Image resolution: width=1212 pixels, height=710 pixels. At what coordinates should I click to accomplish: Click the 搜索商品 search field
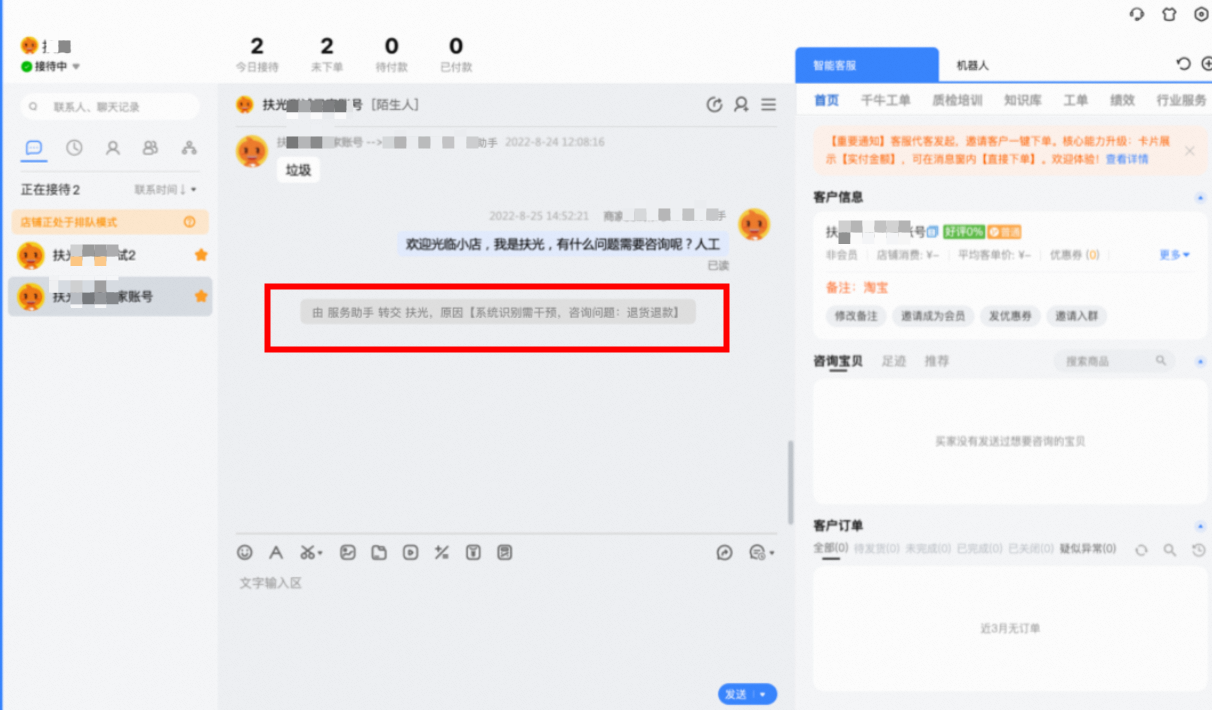click(x=1115, y=361)
